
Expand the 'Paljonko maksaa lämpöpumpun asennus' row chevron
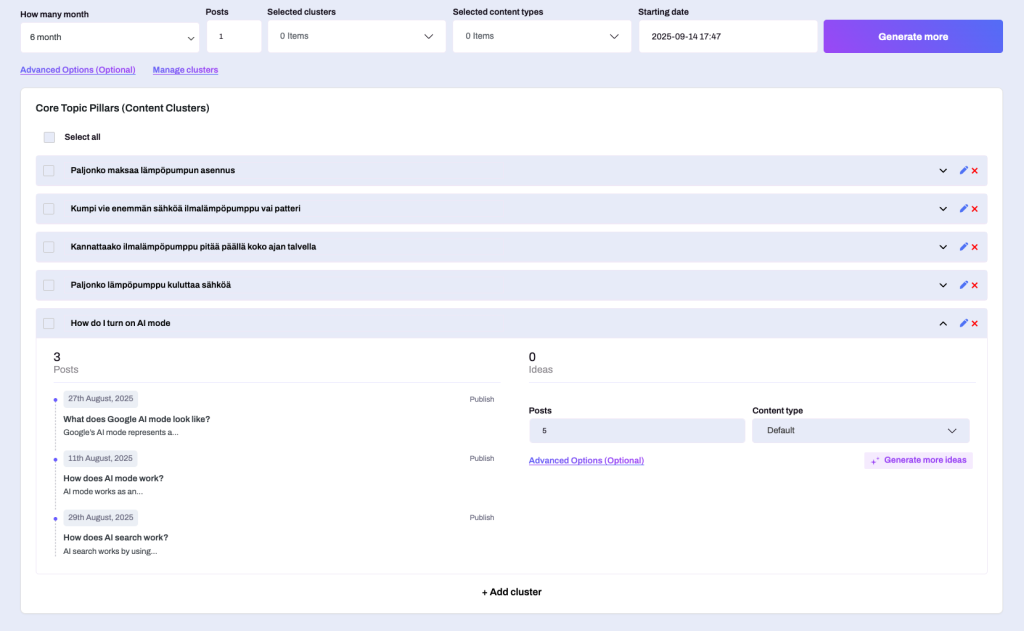click(943, 171)
